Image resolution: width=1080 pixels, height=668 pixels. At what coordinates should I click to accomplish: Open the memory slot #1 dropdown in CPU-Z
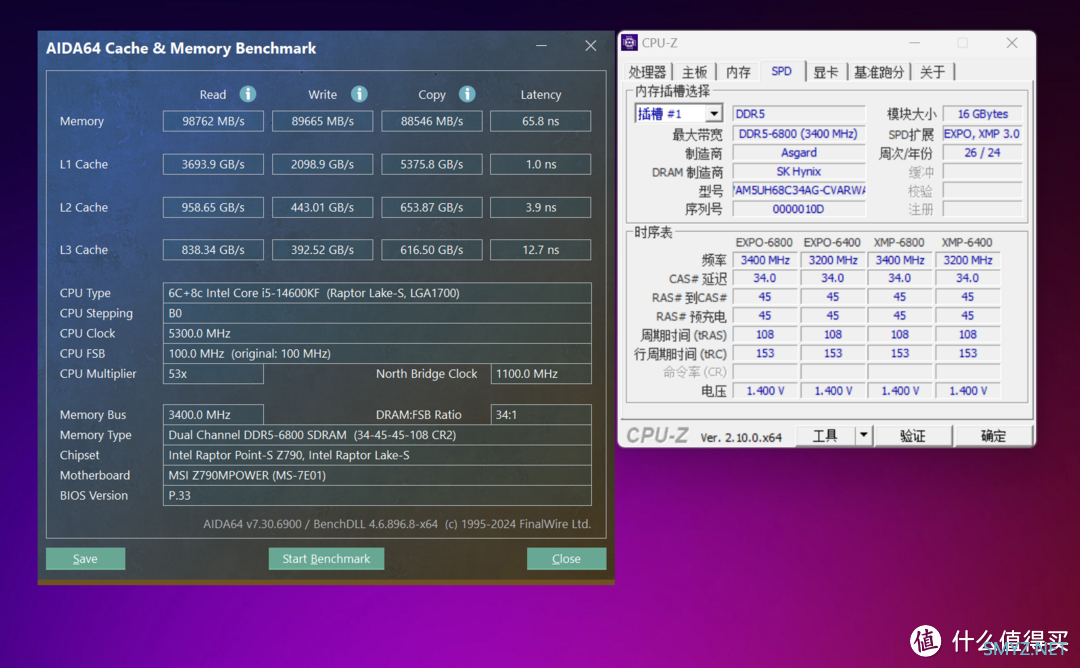click(x=714, y=114)
